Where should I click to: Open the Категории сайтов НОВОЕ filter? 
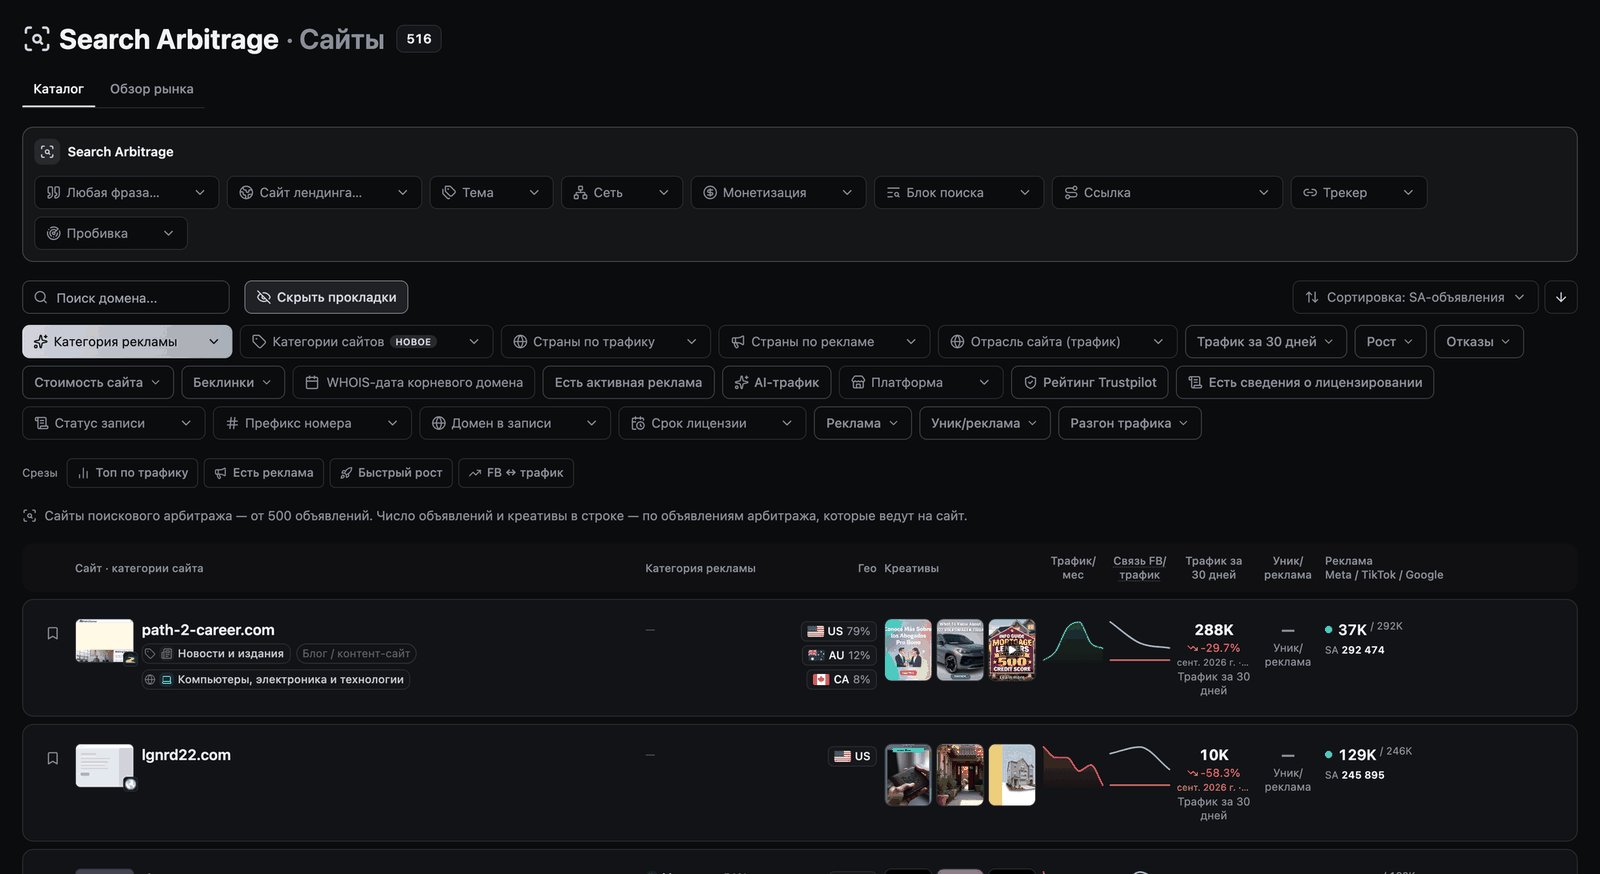click(366, 341)
